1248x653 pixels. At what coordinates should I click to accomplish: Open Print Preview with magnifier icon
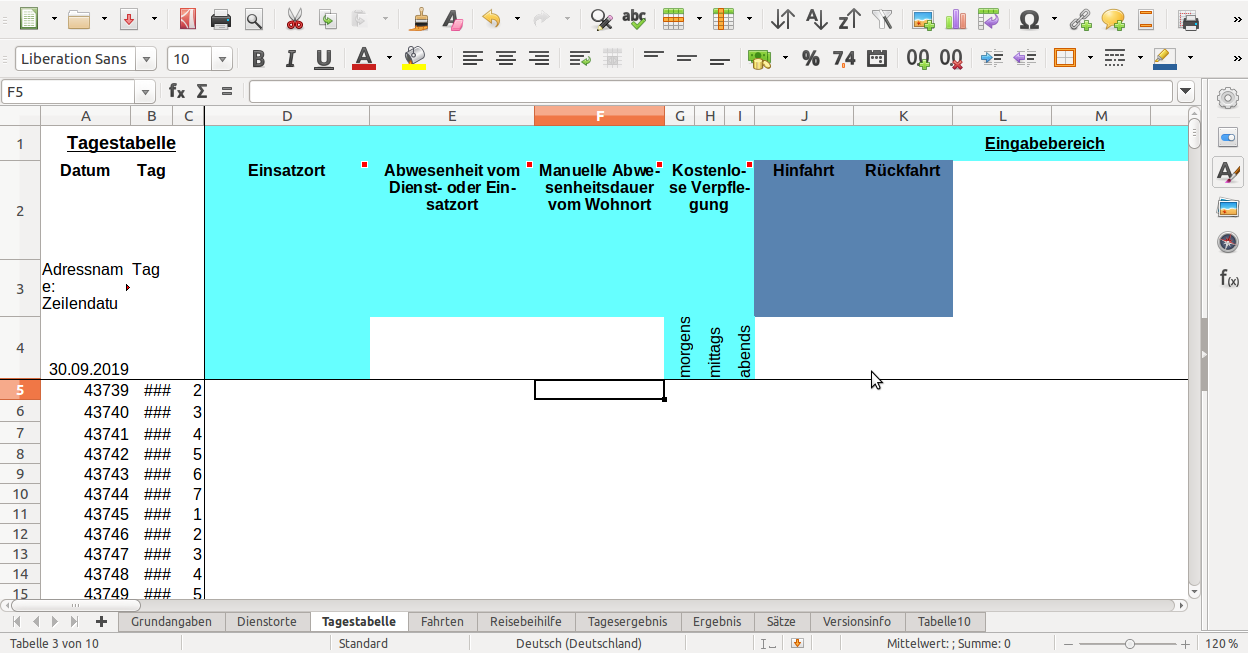254,19
